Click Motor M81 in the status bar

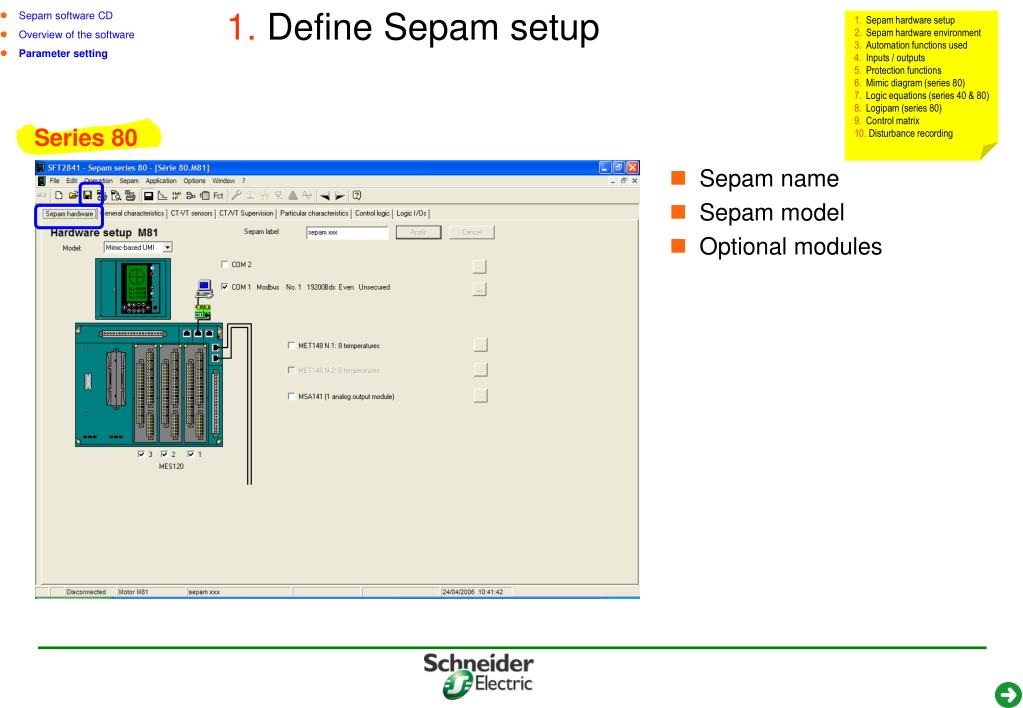pos(133,592)
